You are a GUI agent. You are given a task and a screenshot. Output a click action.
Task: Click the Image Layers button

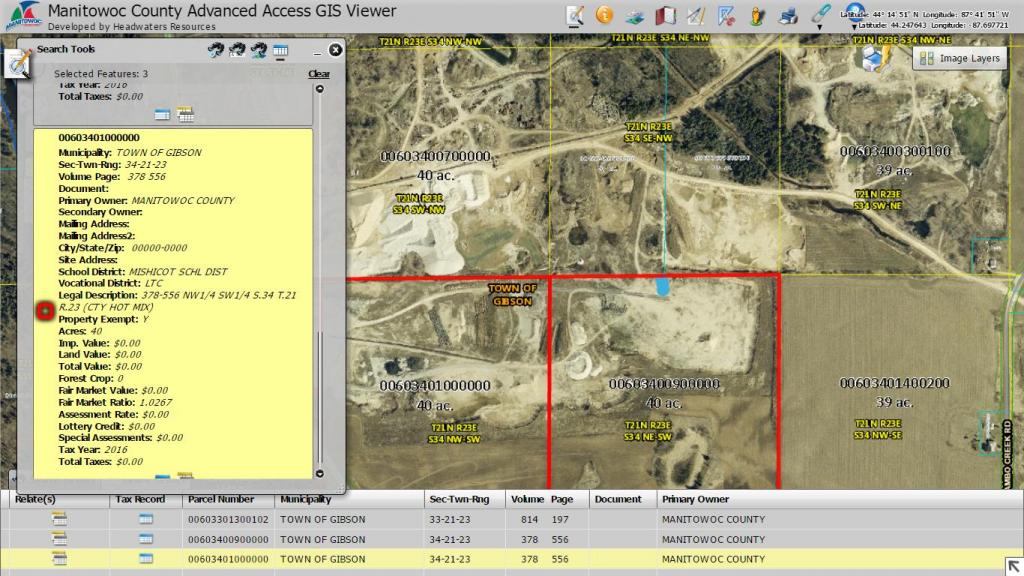959,59
